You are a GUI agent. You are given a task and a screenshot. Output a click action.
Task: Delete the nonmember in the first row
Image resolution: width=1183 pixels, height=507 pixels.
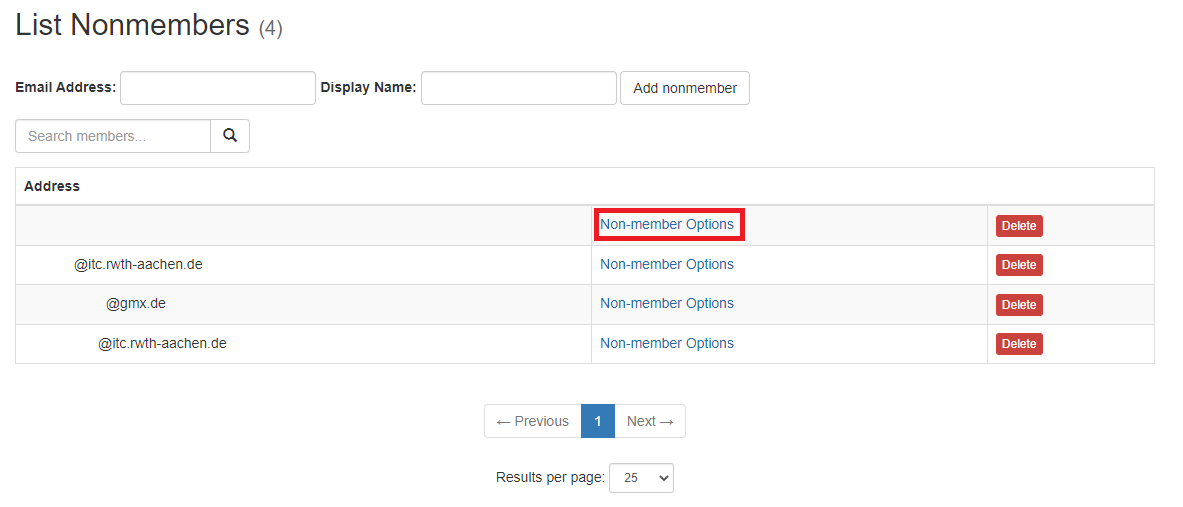click(1018, 226)
